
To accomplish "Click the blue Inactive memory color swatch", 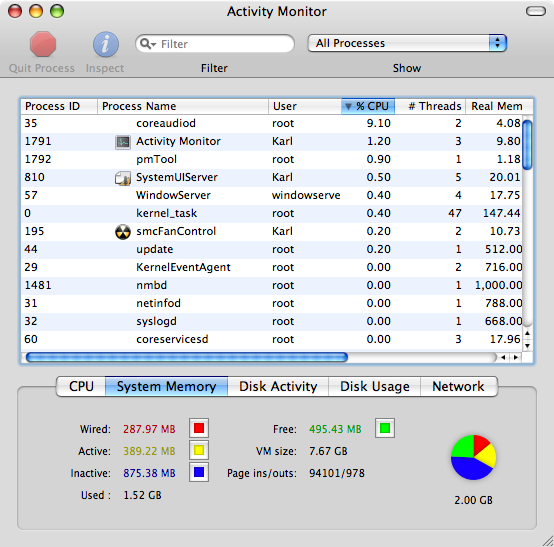I will tap(199, 472).
